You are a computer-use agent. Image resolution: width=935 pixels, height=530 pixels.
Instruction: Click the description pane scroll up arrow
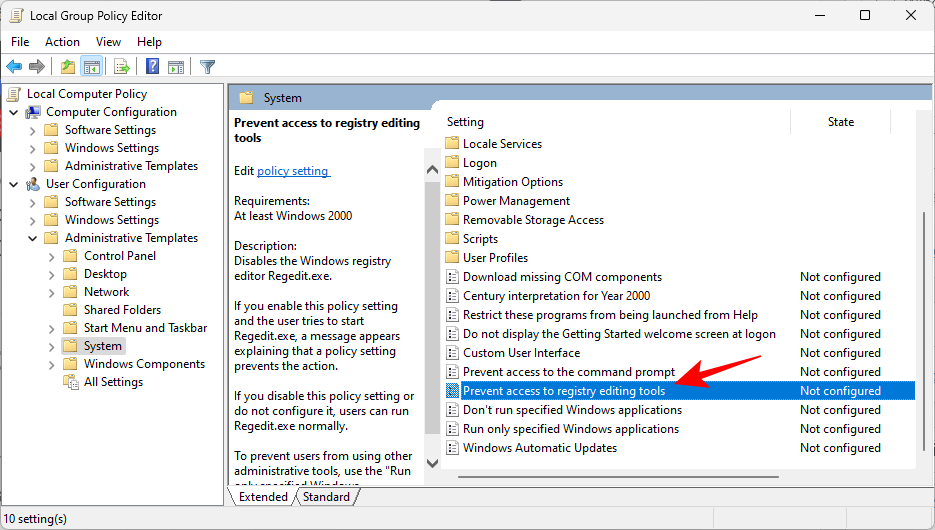coord(432,171)
